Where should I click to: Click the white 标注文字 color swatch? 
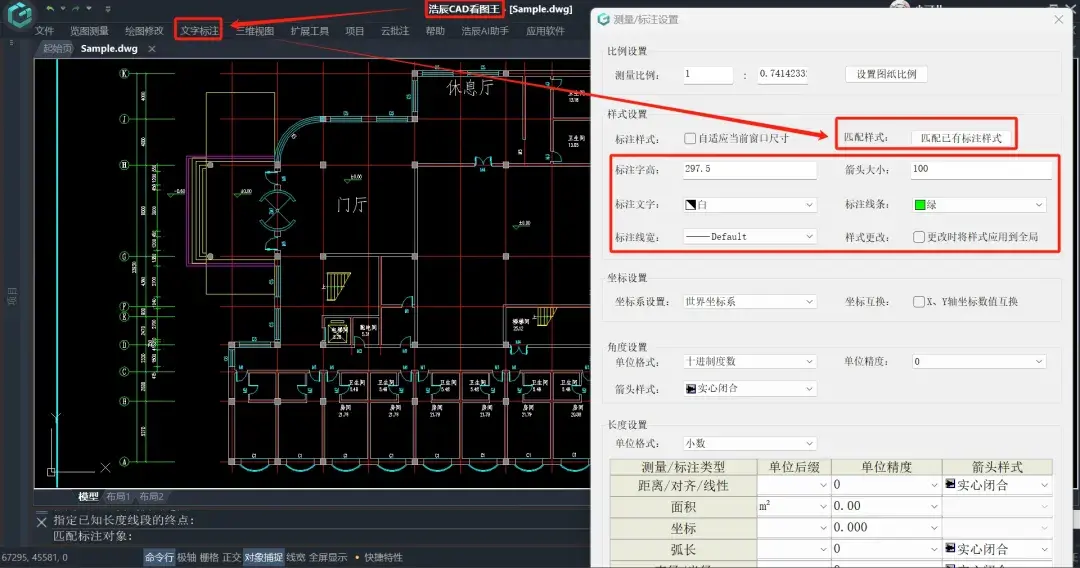[x=690, y=204]
